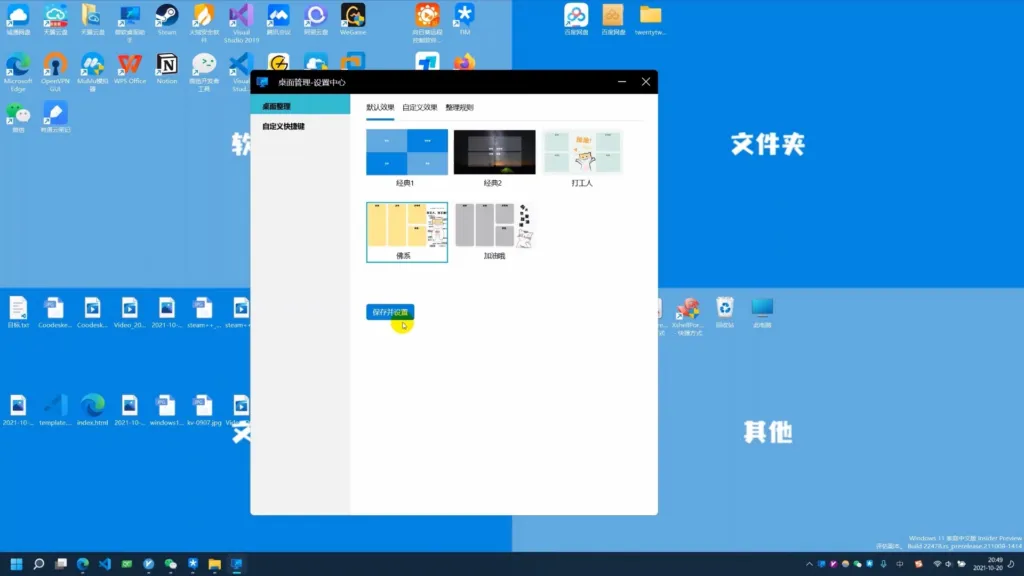
Task: Launch Edge from the taskbar
Action: (x=82, y=564)
